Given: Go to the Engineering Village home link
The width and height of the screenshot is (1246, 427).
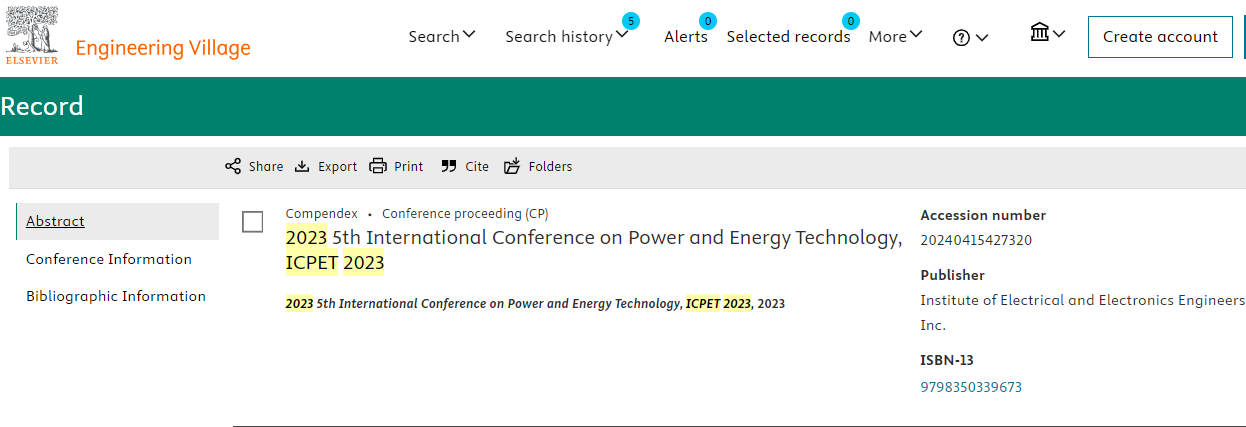Looking at the screenshot, I should point(163,47).
